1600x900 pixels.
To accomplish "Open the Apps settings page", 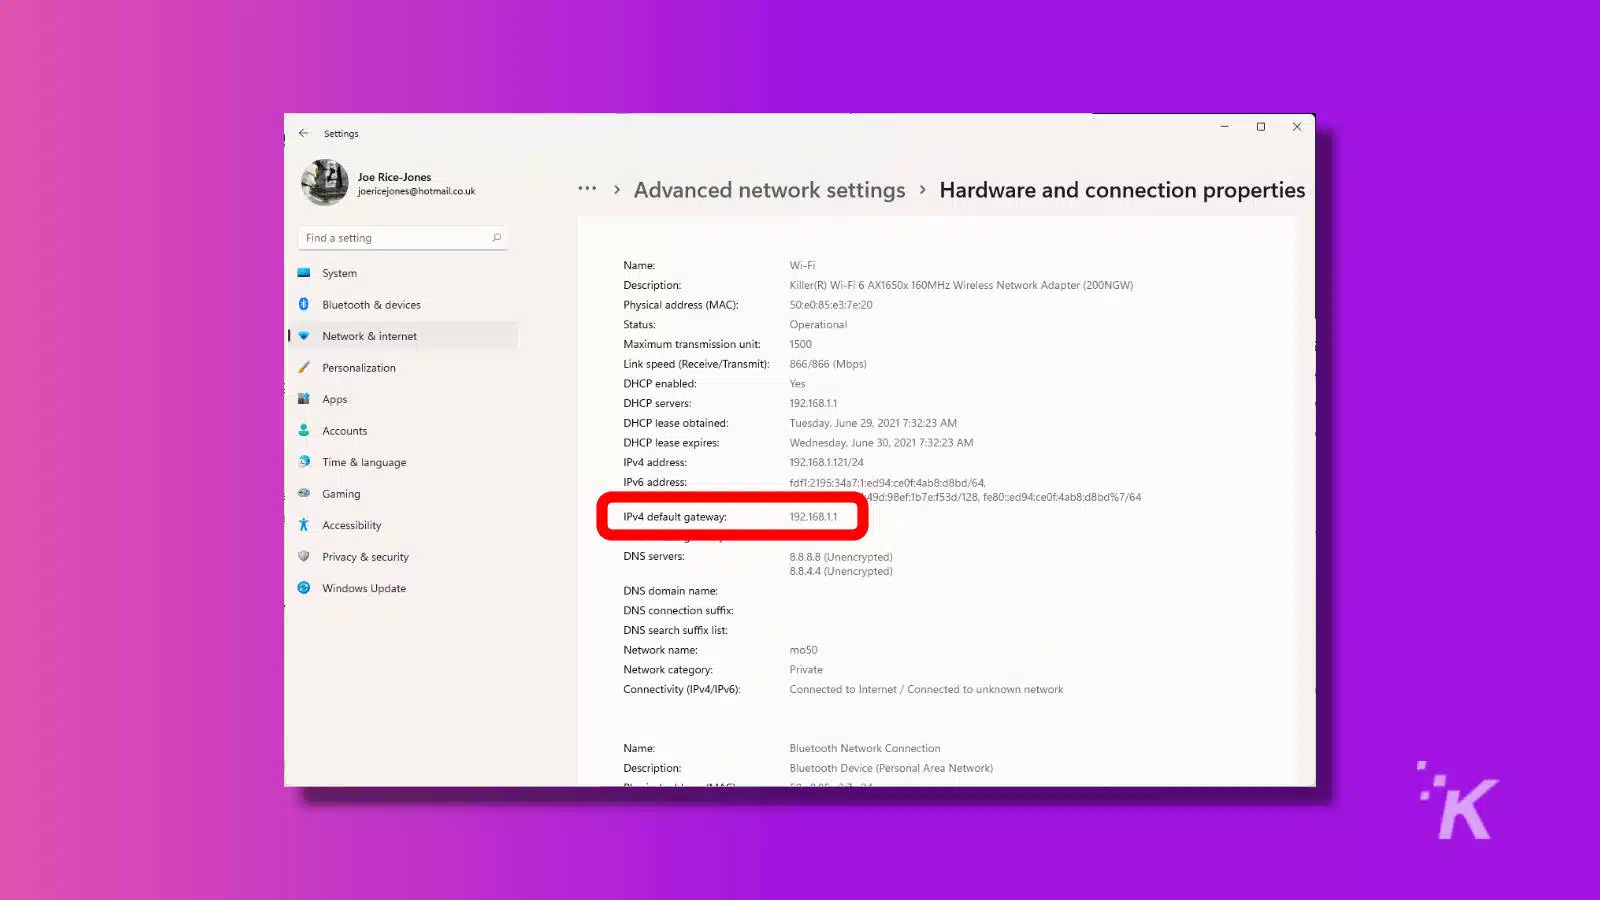I will point(333,398).
